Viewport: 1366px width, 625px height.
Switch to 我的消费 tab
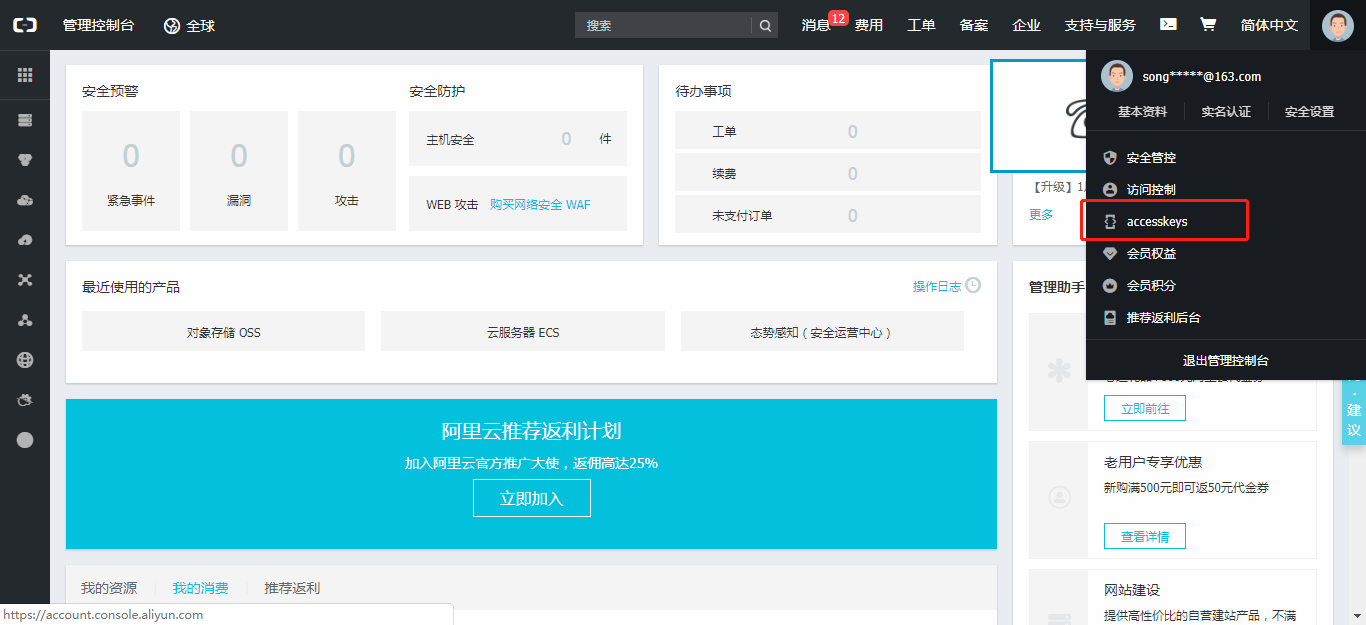200,588
